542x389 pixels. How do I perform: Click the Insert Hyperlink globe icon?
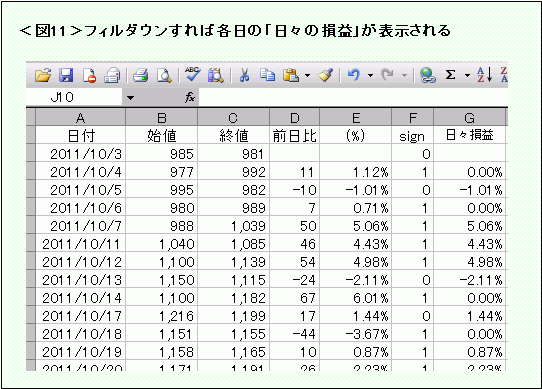pyautogui.click(x=428, y=75)
